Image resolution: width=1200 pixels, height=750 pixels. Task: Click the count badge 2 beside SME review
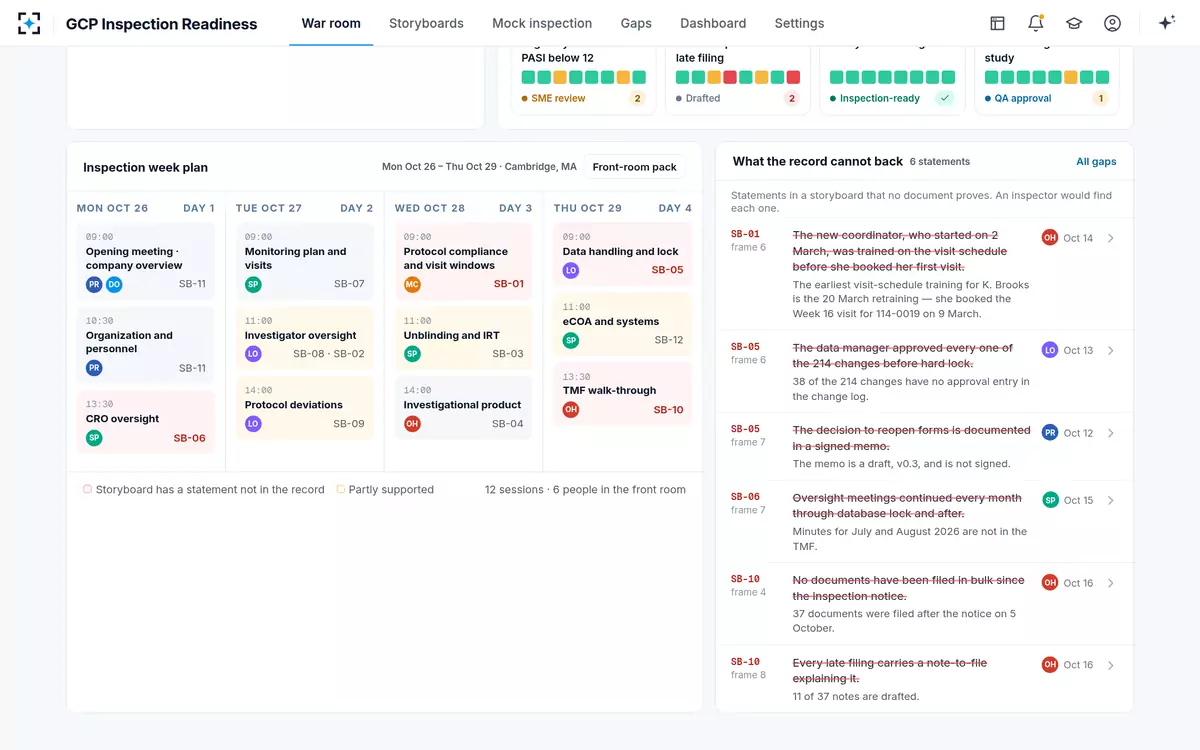[x=637, y=98]
